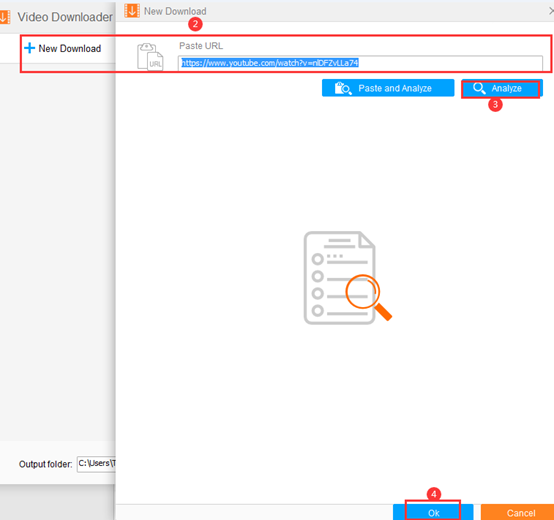The width and height of the screenshot is (554, 520).
Task: Click the document search illustration in dialog center
Action: [x=348, y=278]
